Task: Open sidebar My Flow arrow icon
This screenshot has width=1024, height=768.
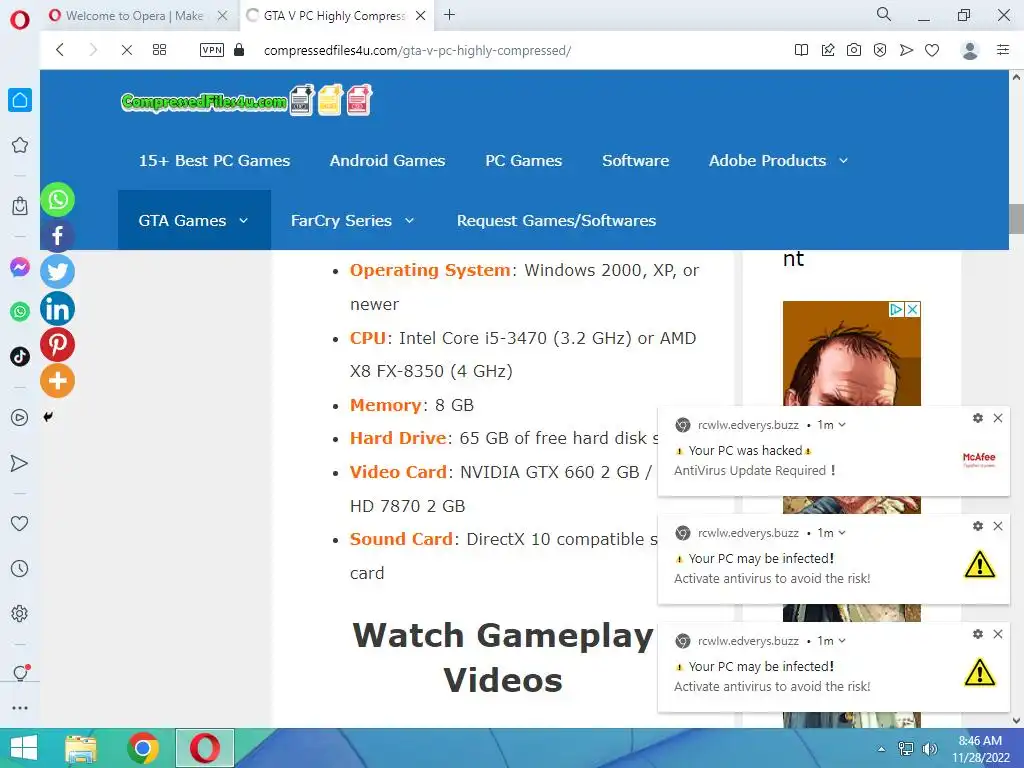Action: pyautogui.click(x=20, y=463)
